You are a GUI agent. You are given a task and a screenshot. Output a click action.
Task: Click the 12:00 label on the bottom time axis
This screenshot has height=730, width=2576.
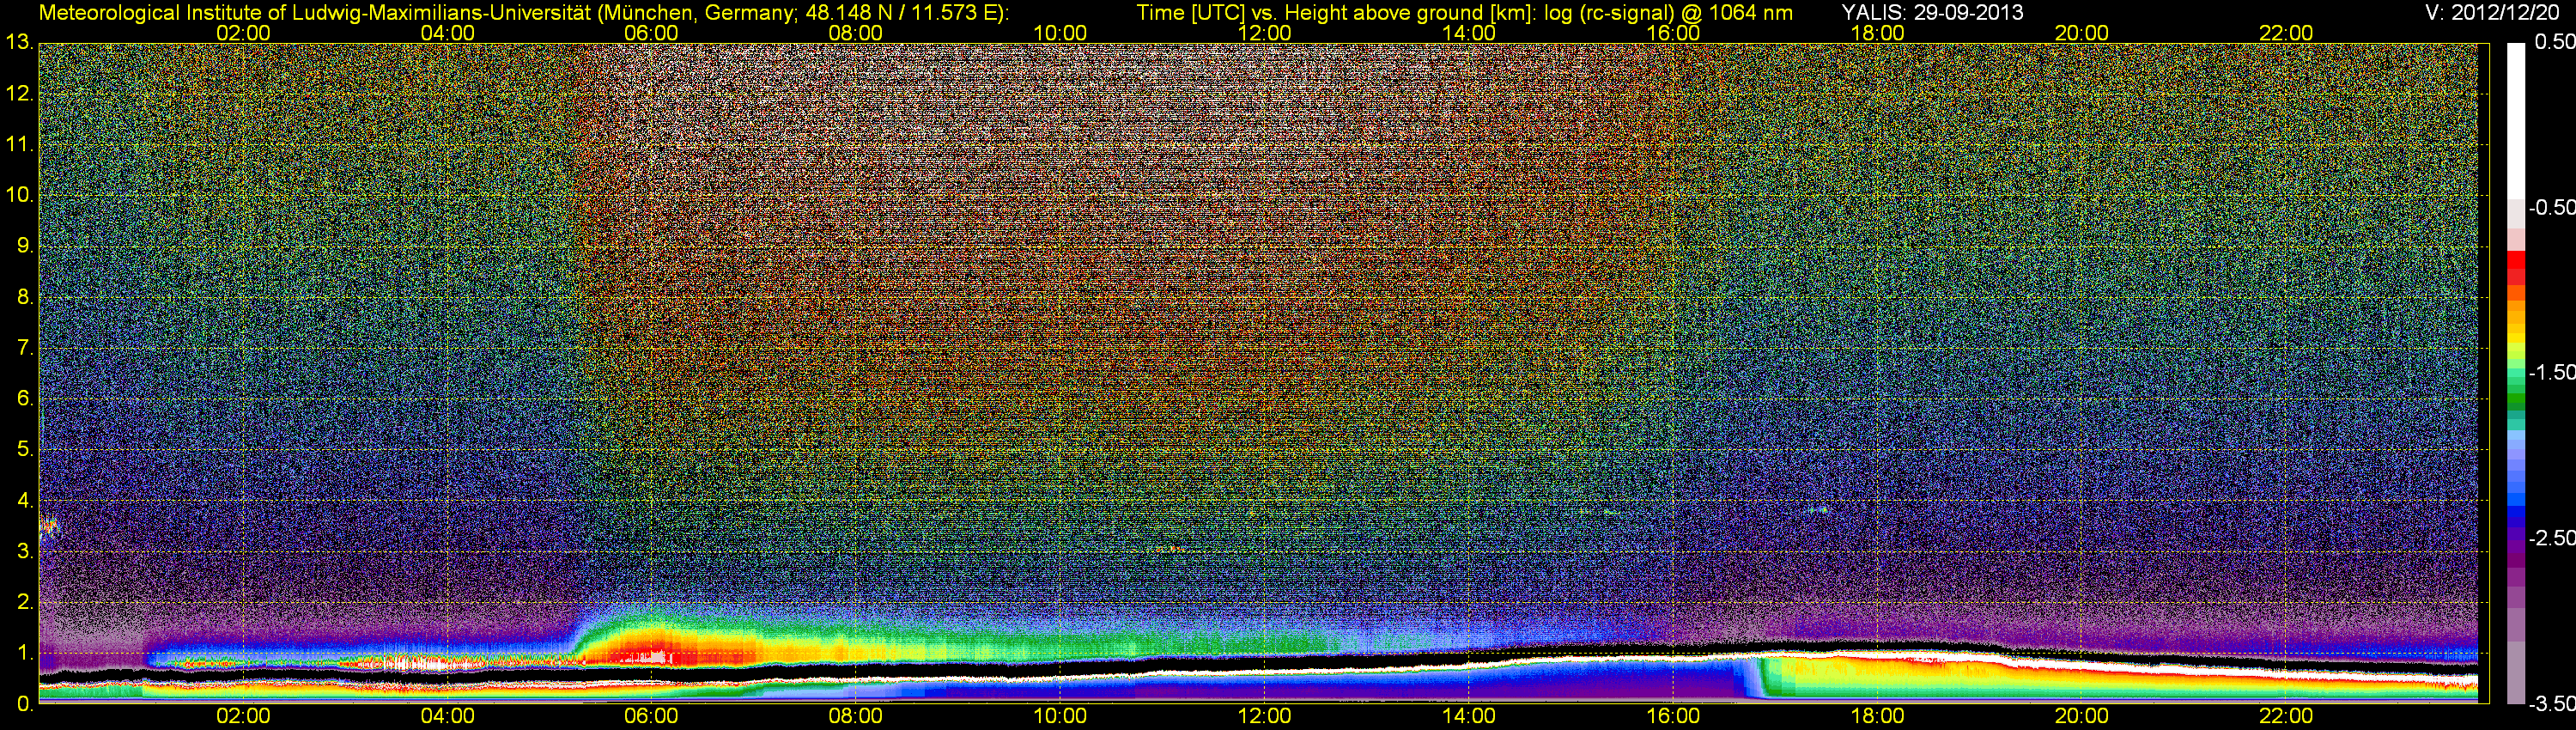tap(1264, 716)
